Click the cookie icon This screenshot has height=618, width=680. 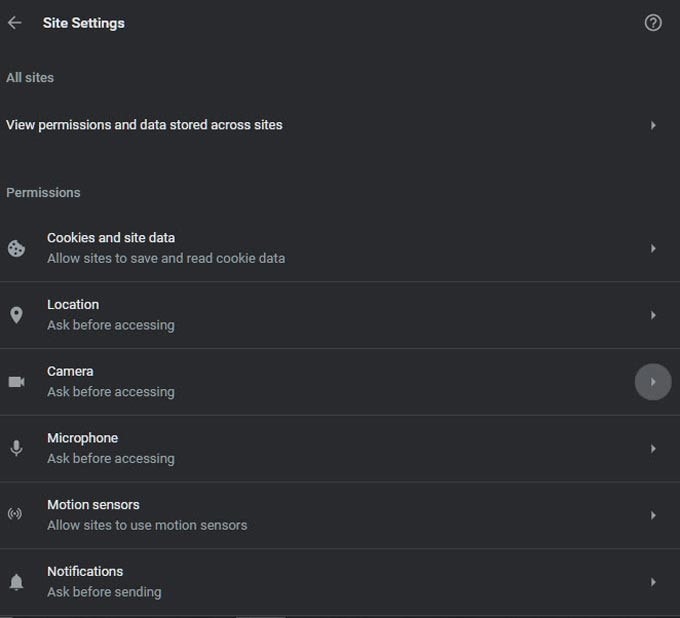pos(16,249)
